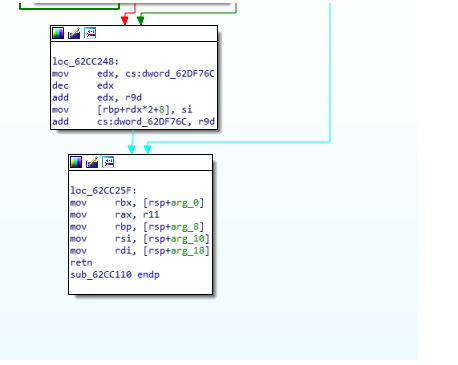Screen dimensions: 458x365
Task: Select the retn instruction
Action: pyautogui.click(x=81, y=263)
